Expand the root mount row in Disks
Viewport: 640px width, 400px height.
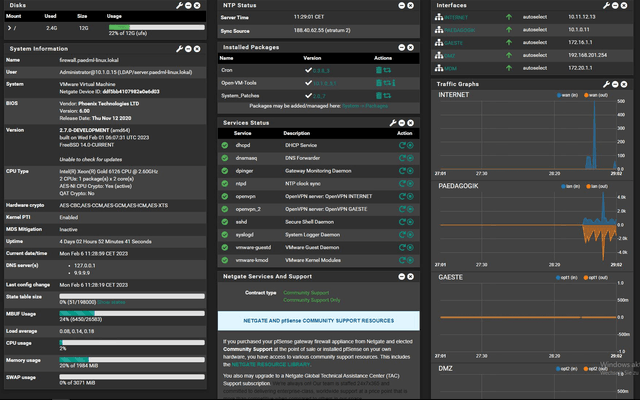(x=9, y=28)
